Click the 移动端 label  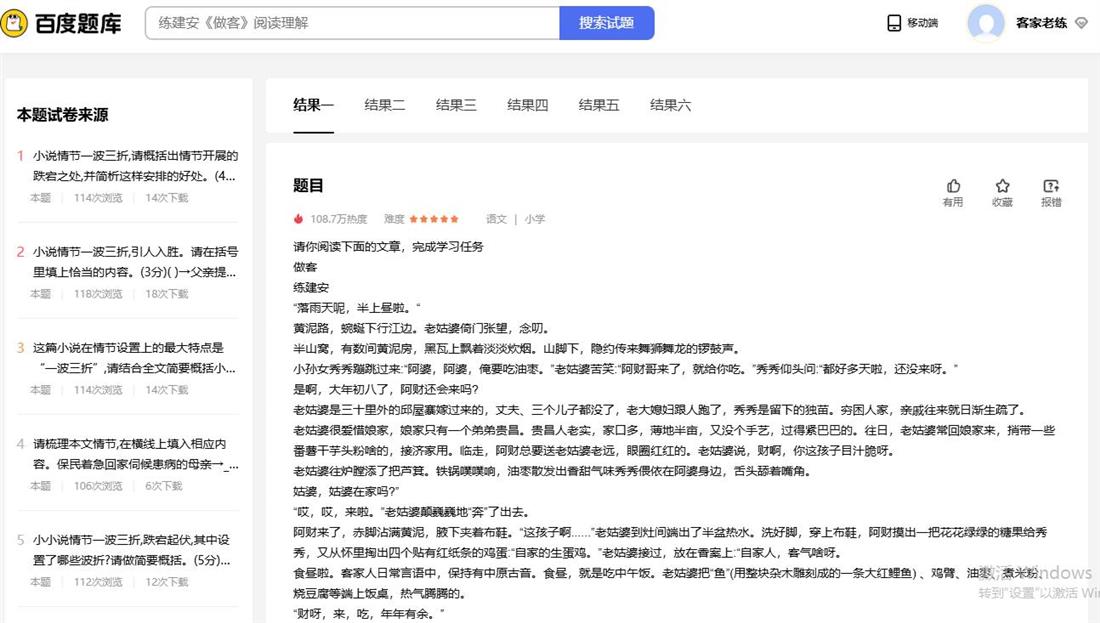point(923,23)
